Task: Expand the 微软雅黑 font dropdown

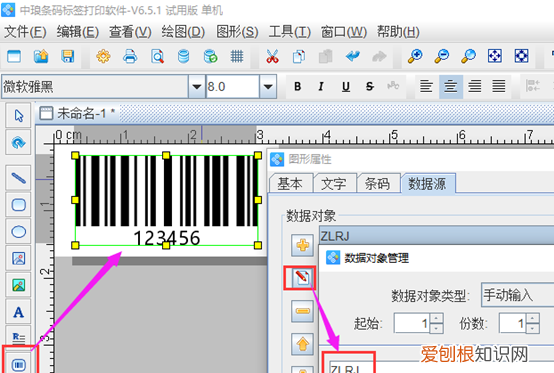Action: coord(197,86)
